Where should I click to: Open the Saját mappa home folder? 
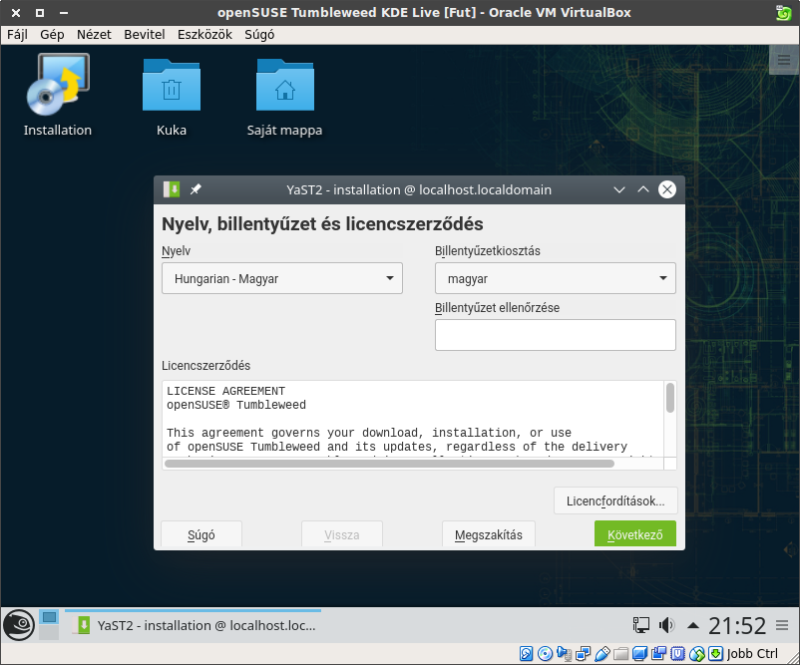[285, 97]
